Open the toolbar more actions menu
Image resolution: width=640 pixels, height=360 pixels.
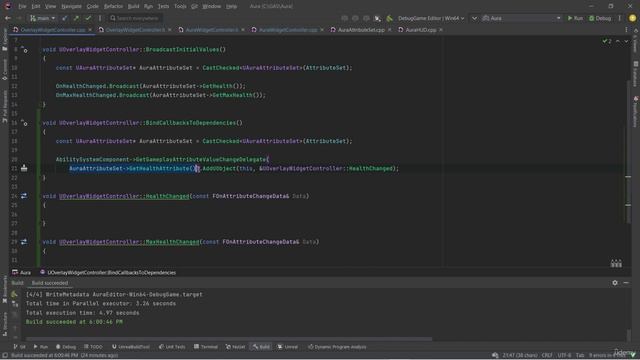pos(620,18)
